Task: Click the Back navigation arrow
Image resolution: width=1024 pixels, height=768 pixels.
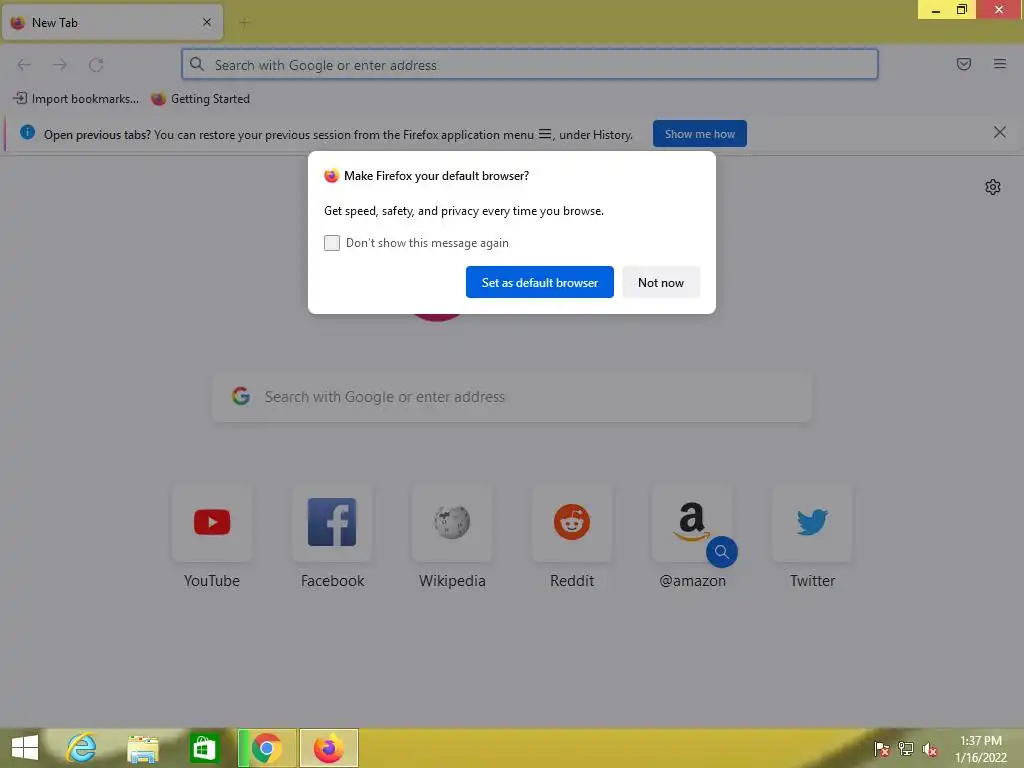Action: pos(24,65)
